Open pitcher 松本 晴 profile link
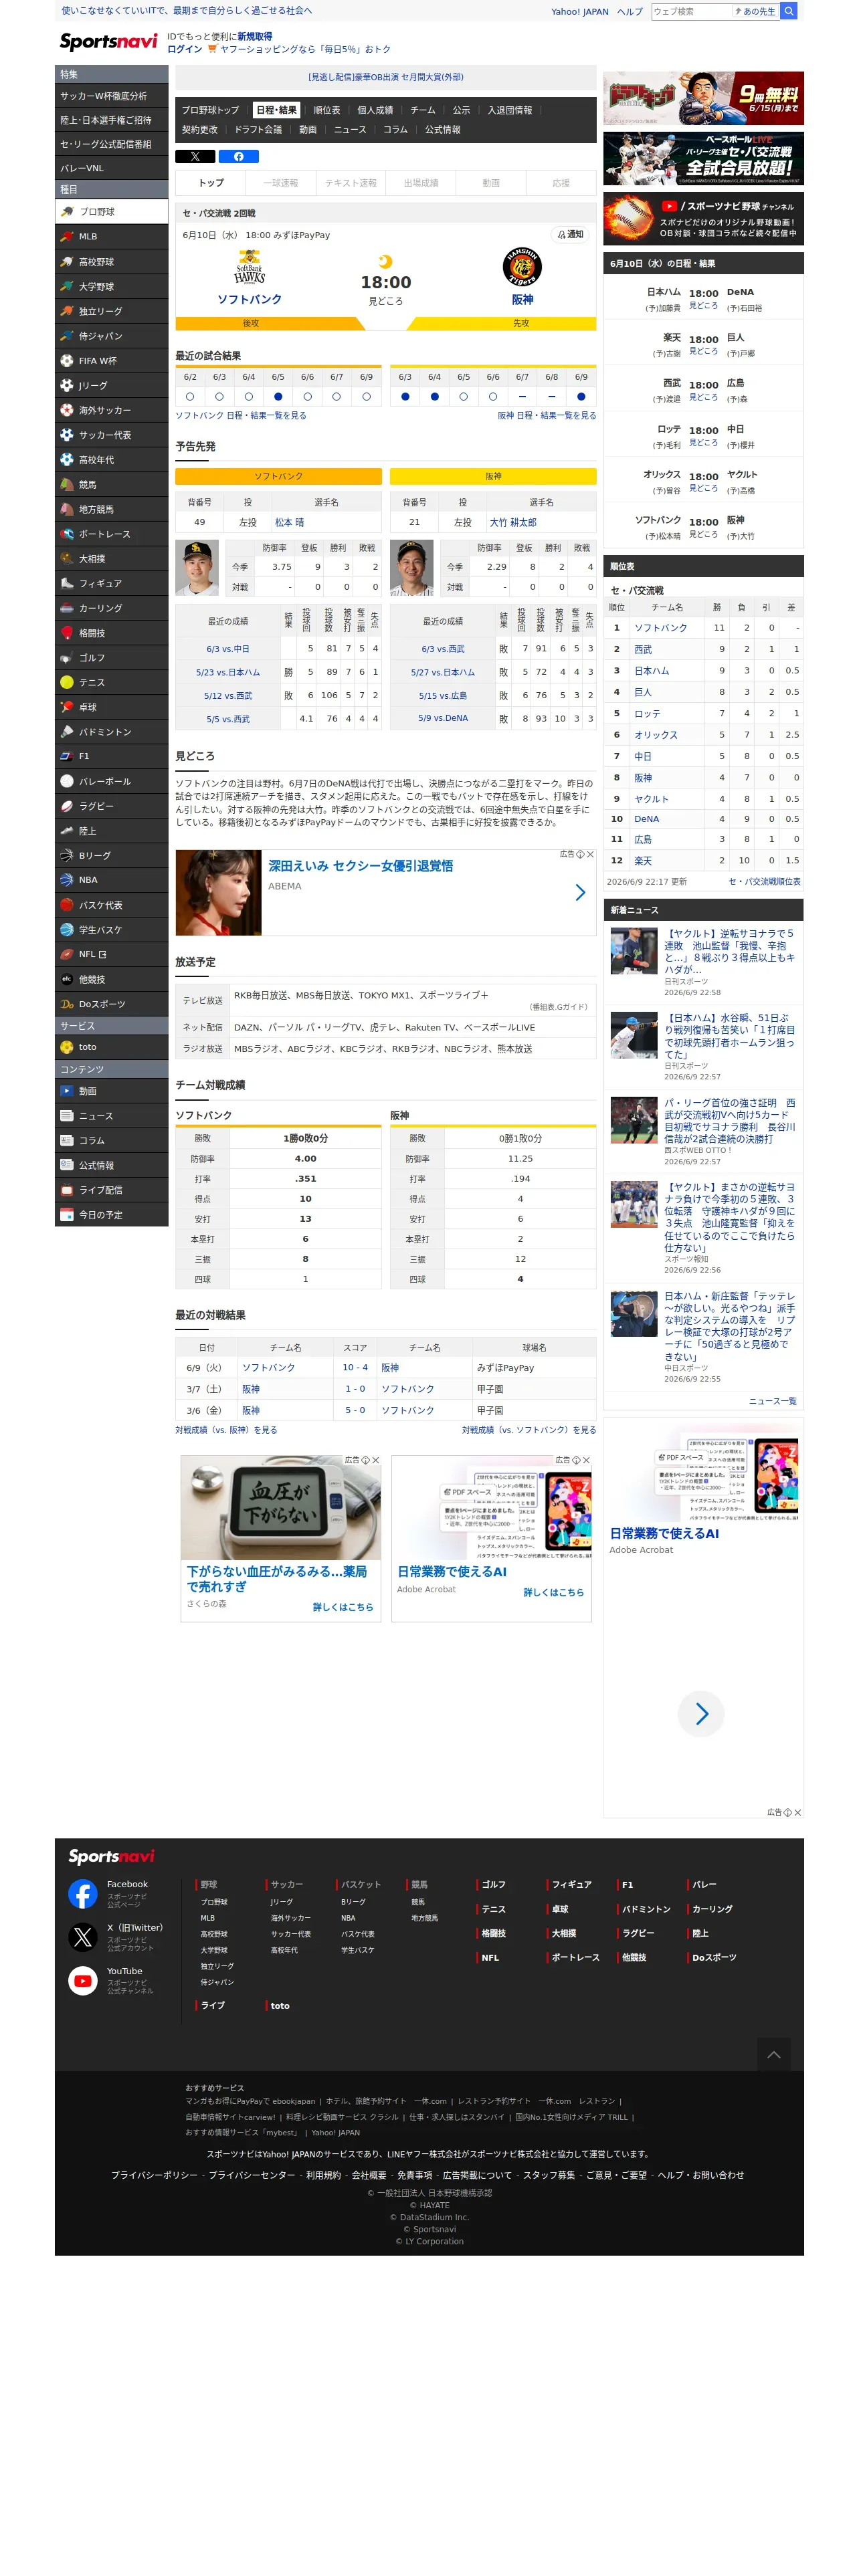Image resolution: width=859 pixels, height=2576 pixels. (289, 522)
